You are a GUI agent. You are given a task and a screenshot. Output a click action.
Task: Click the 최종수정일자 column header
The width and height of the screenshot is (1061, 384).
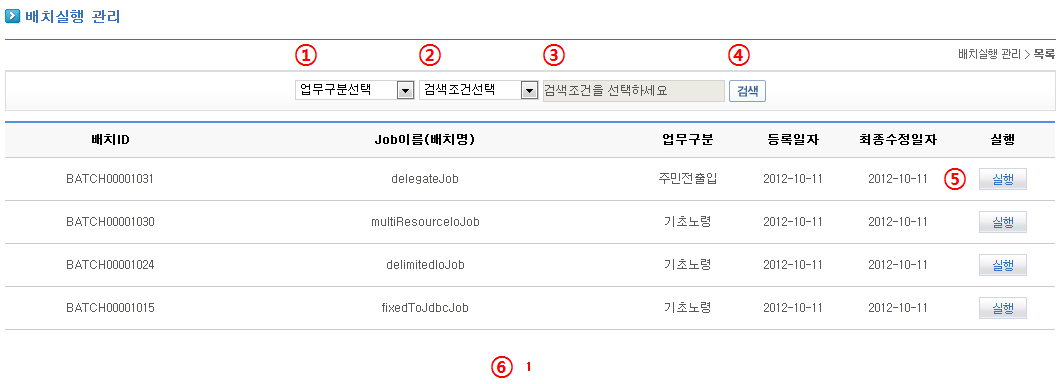click(897, 140)
